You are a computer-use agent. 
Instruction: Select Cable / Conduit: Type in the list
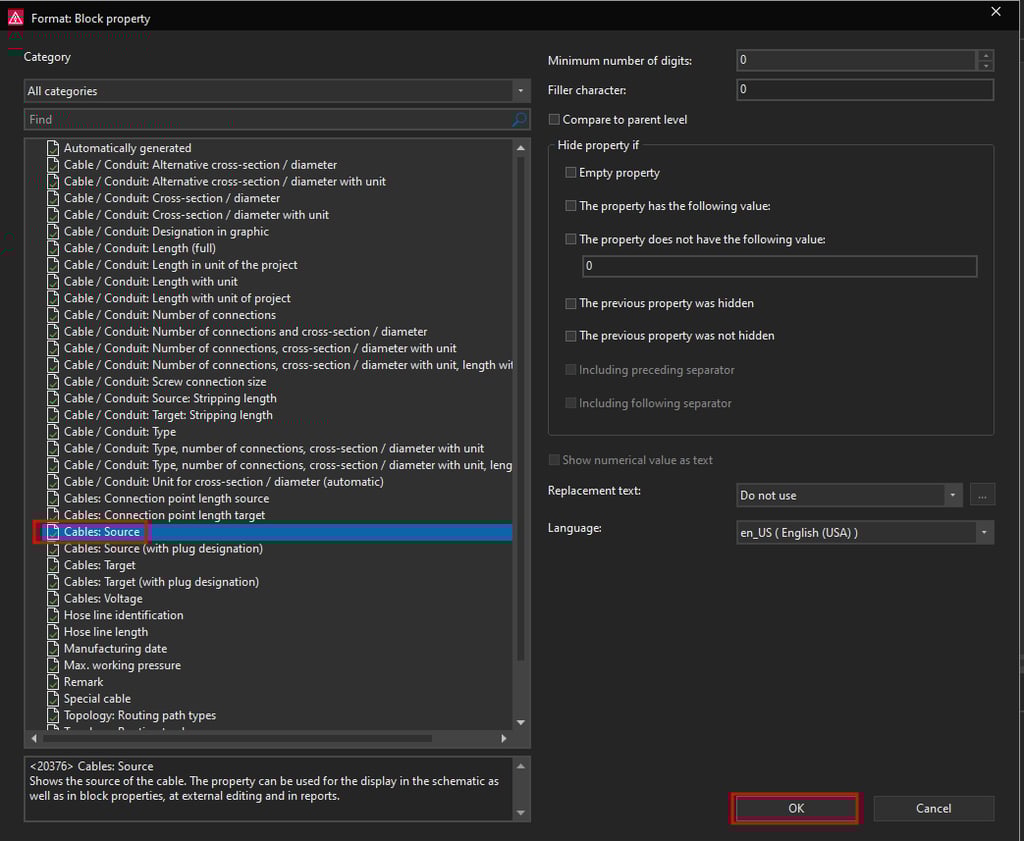pos(119,432)
